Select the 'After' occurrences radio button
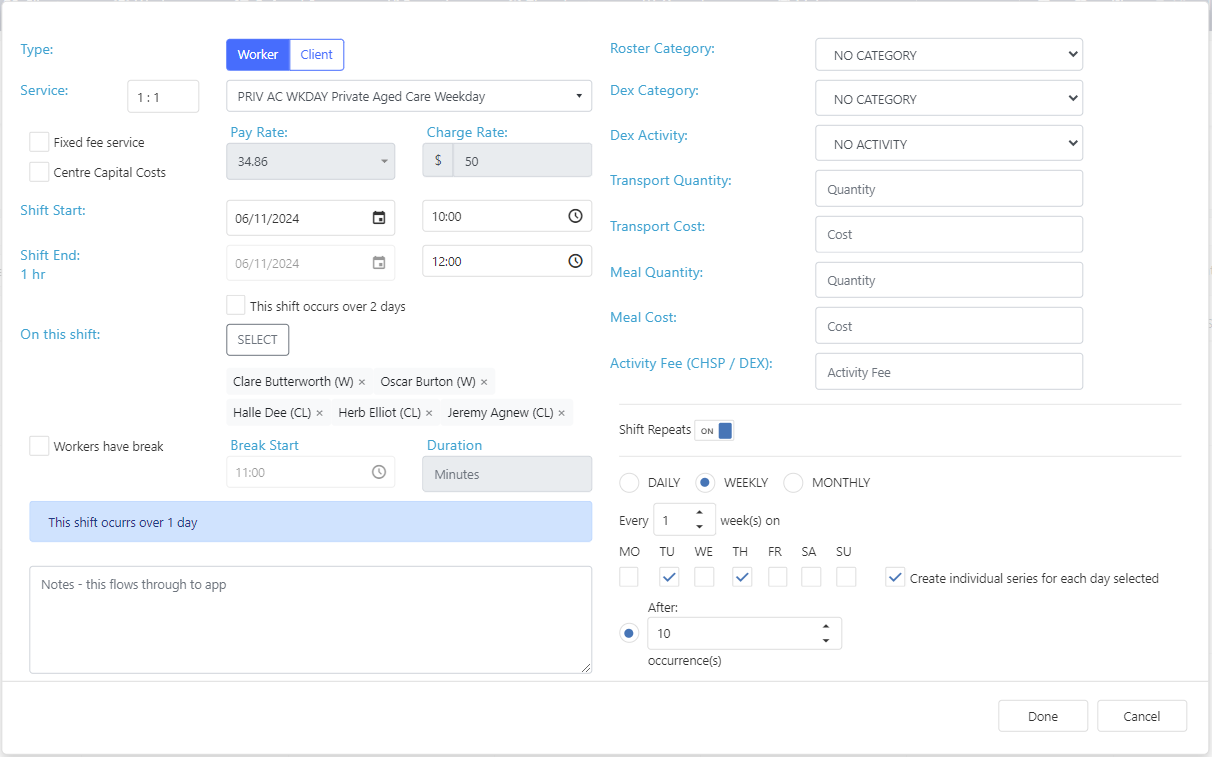 pos(629,633)
